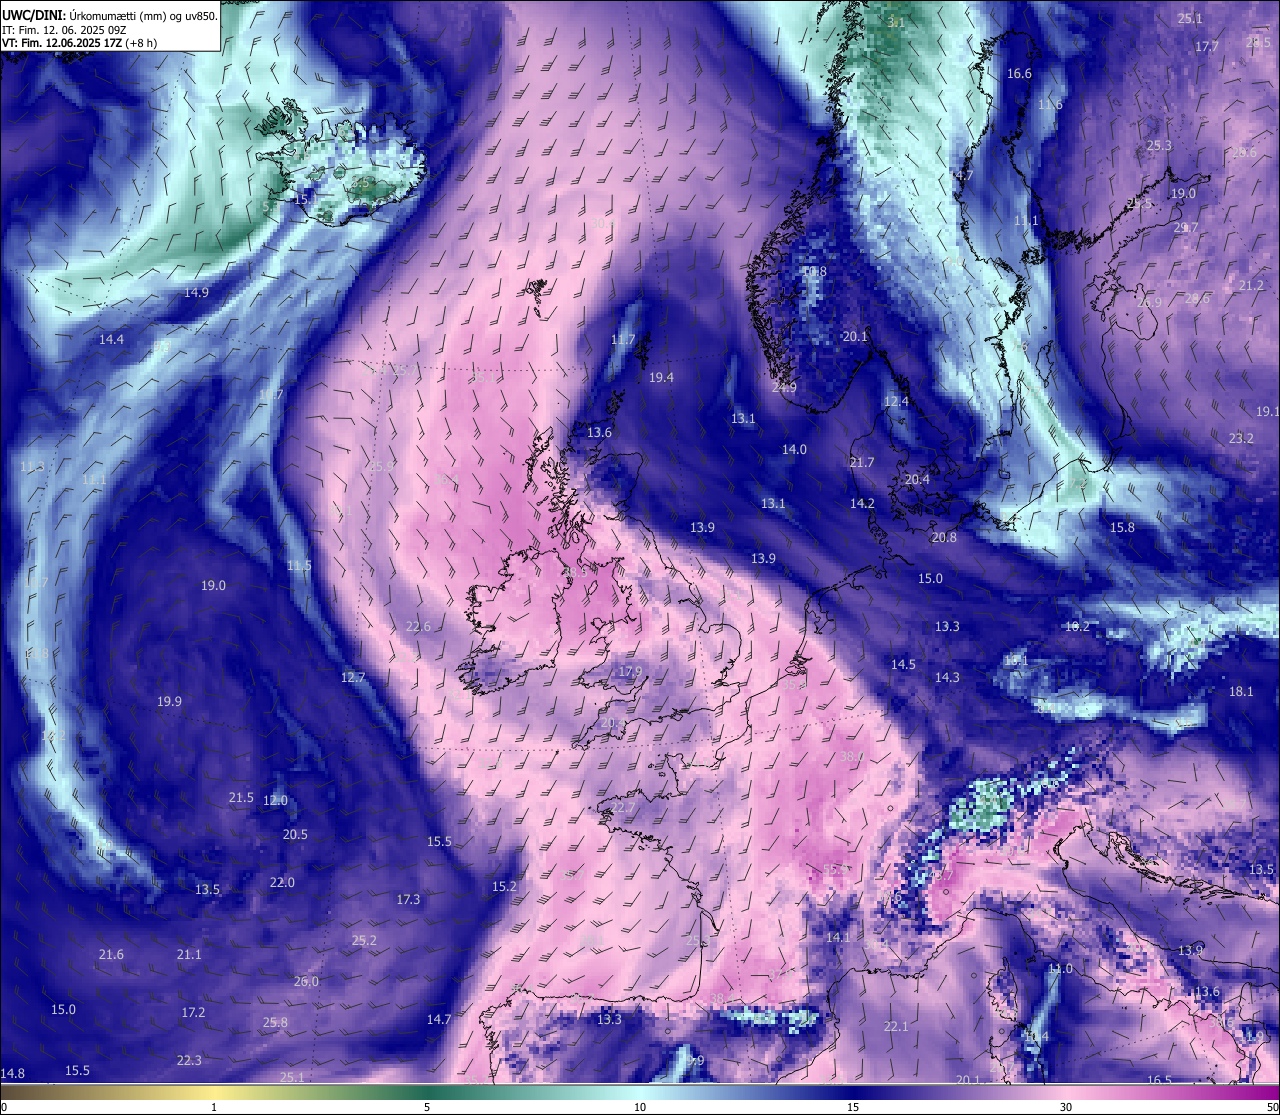1280x1115 pixels.
Task: Click the map value 12.4
Action: pos(896,402)
